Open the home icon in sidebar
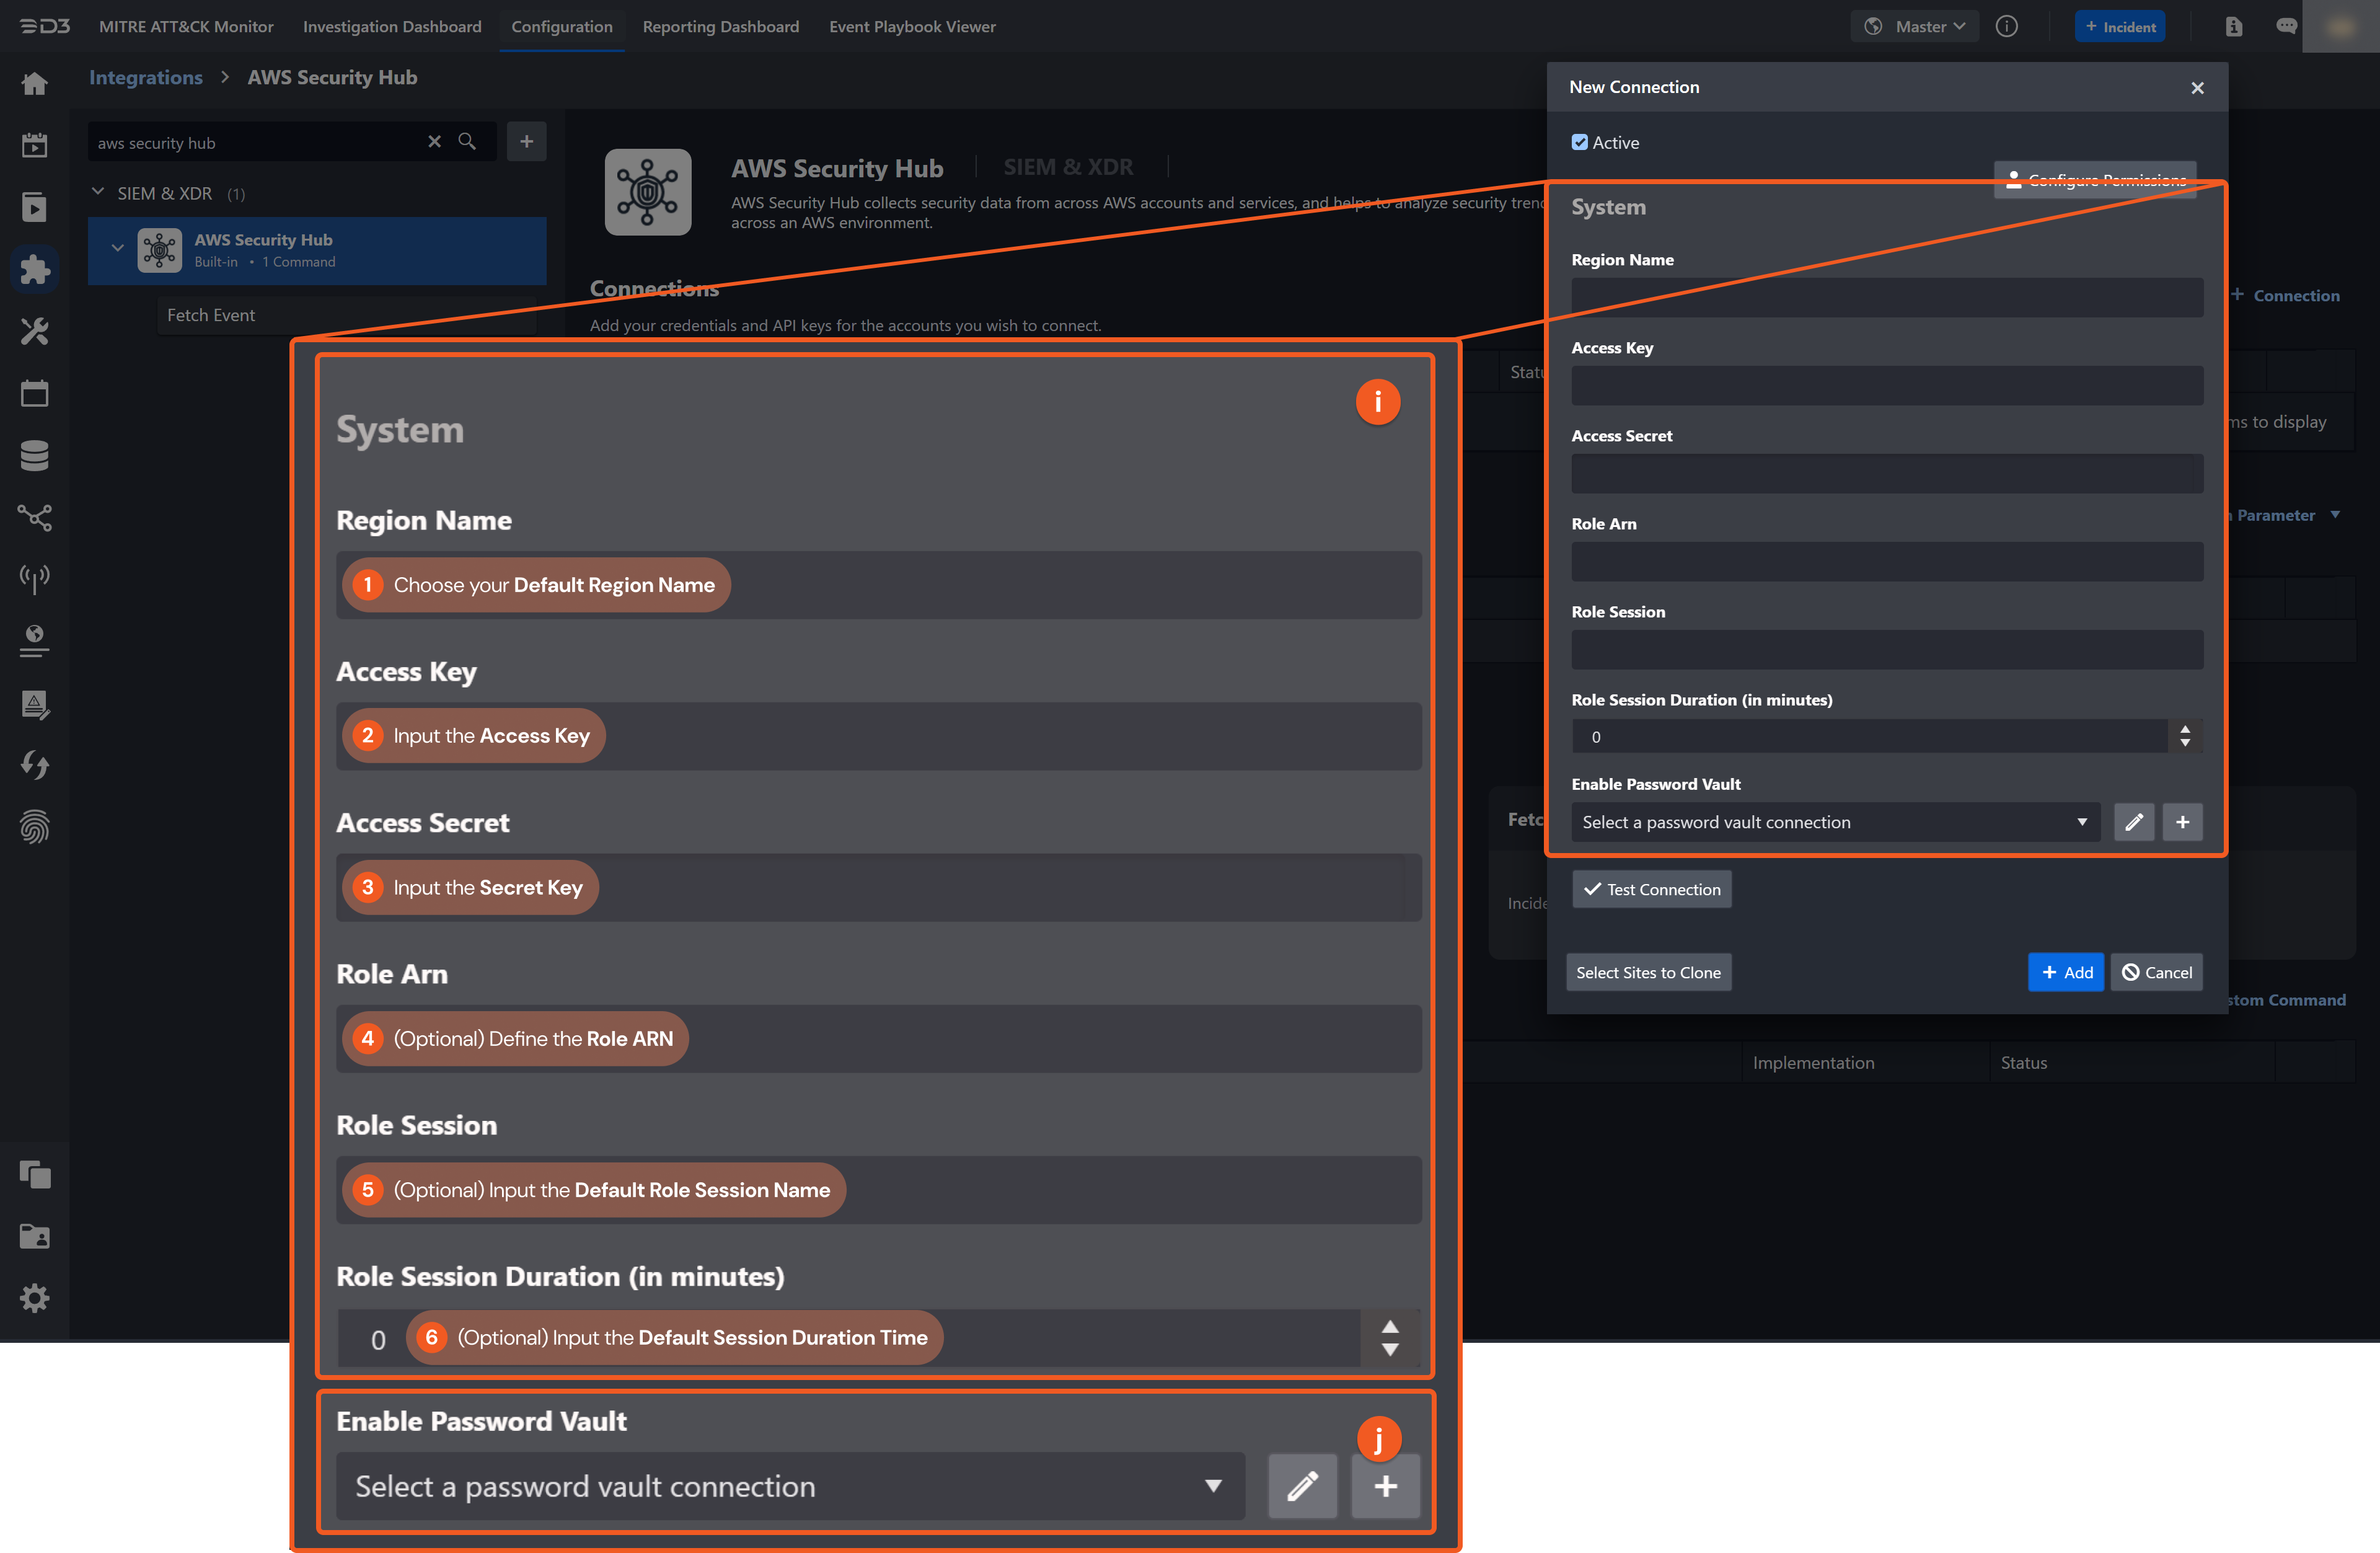The width and height of the screenshot is (2380, 1553). click(35, 84)
